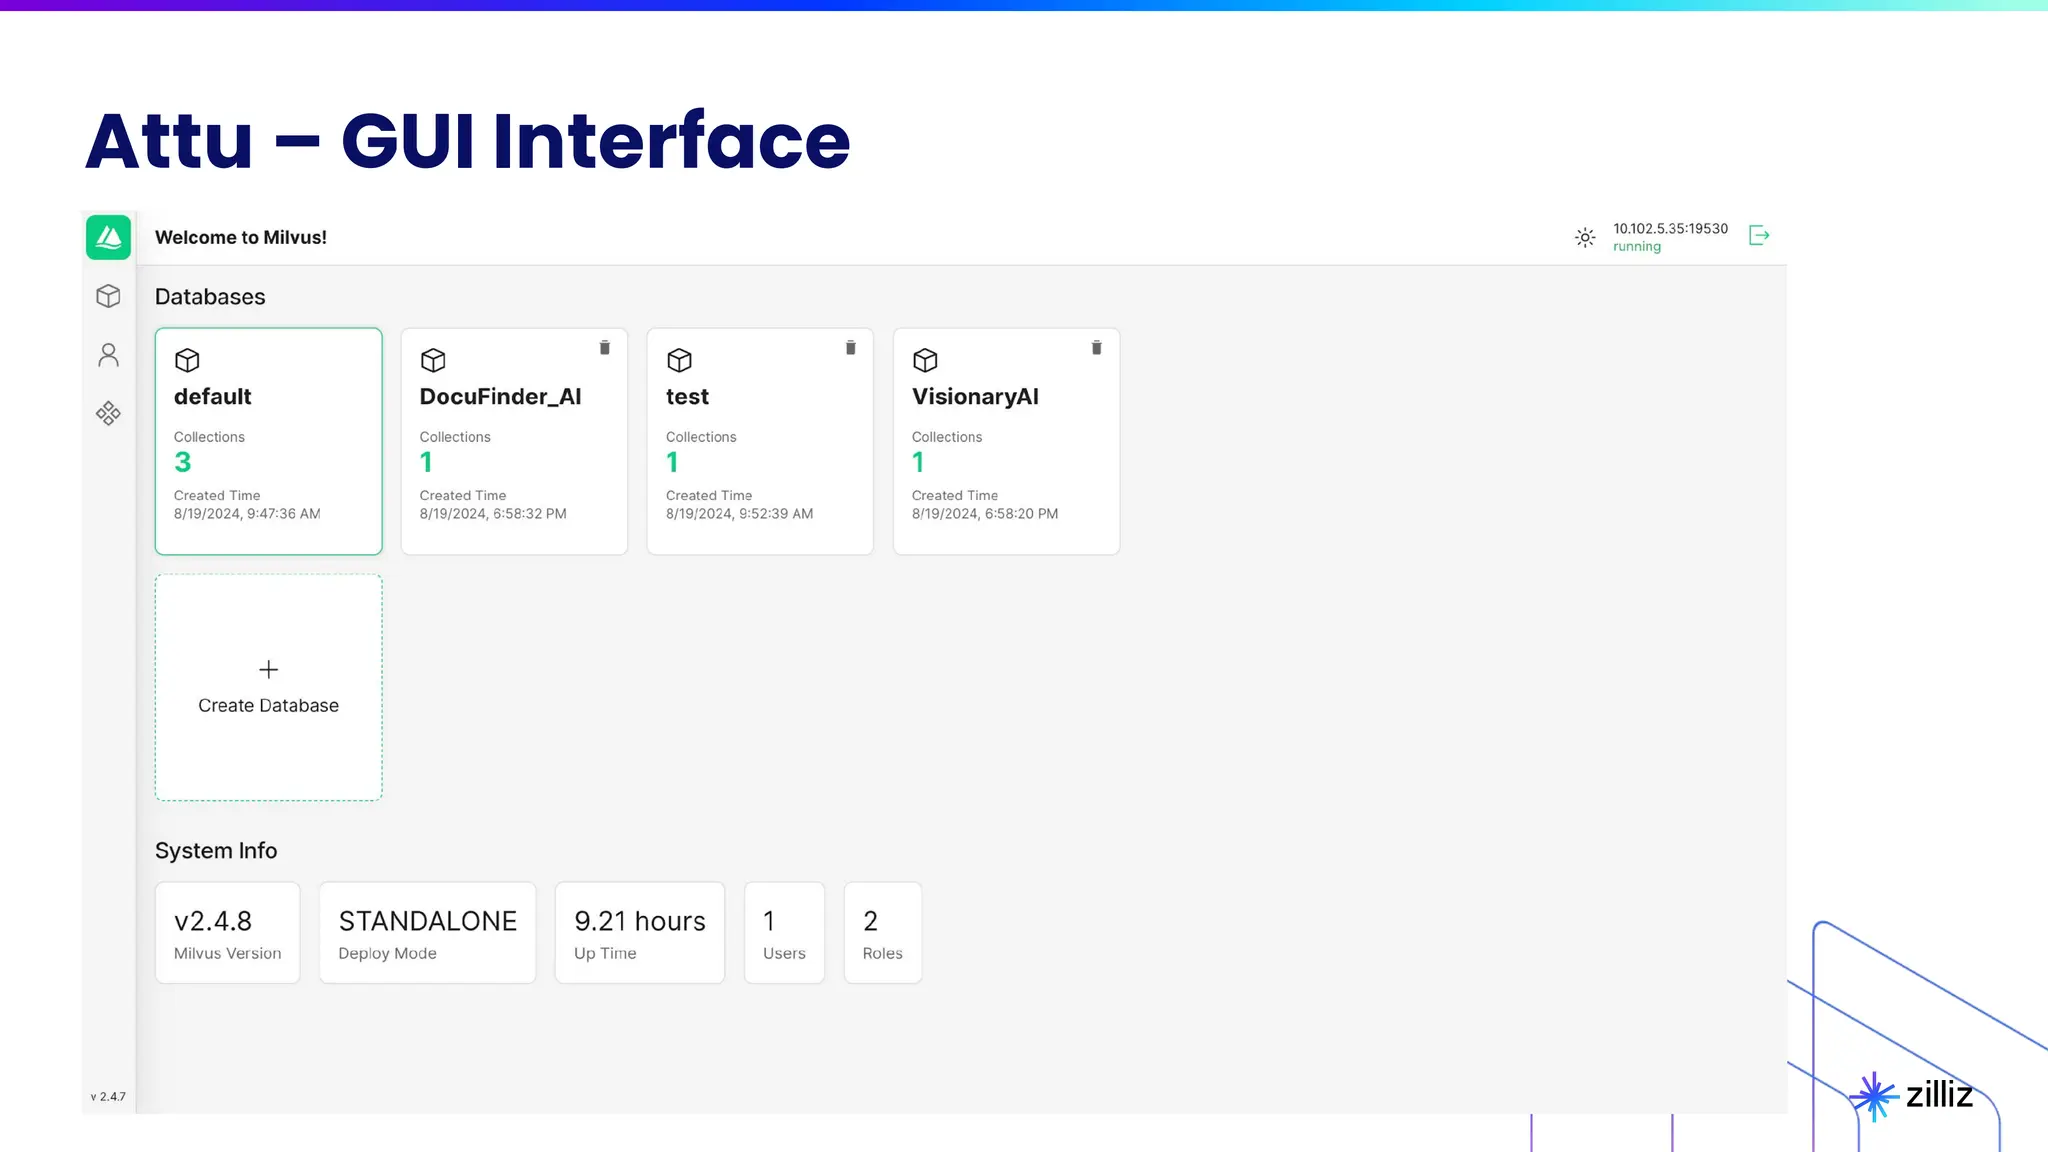2048x1152 pixels.
Task: Click the 9.21 hours Up Time card
Action: (x=640, y=932)
